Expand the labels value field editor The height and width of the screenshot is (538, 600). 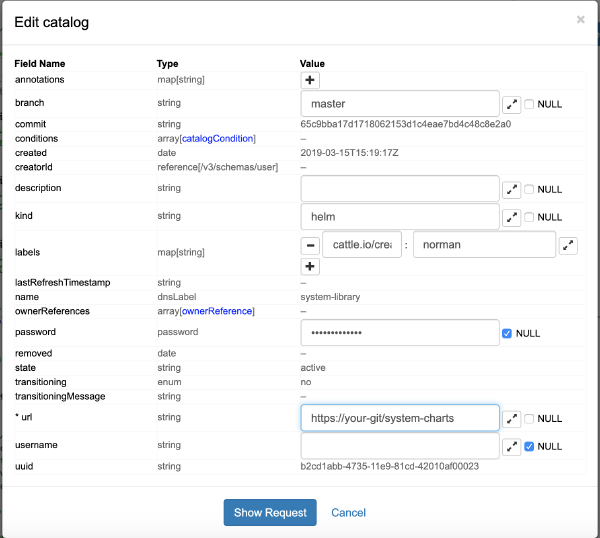[x=568, y=245]
